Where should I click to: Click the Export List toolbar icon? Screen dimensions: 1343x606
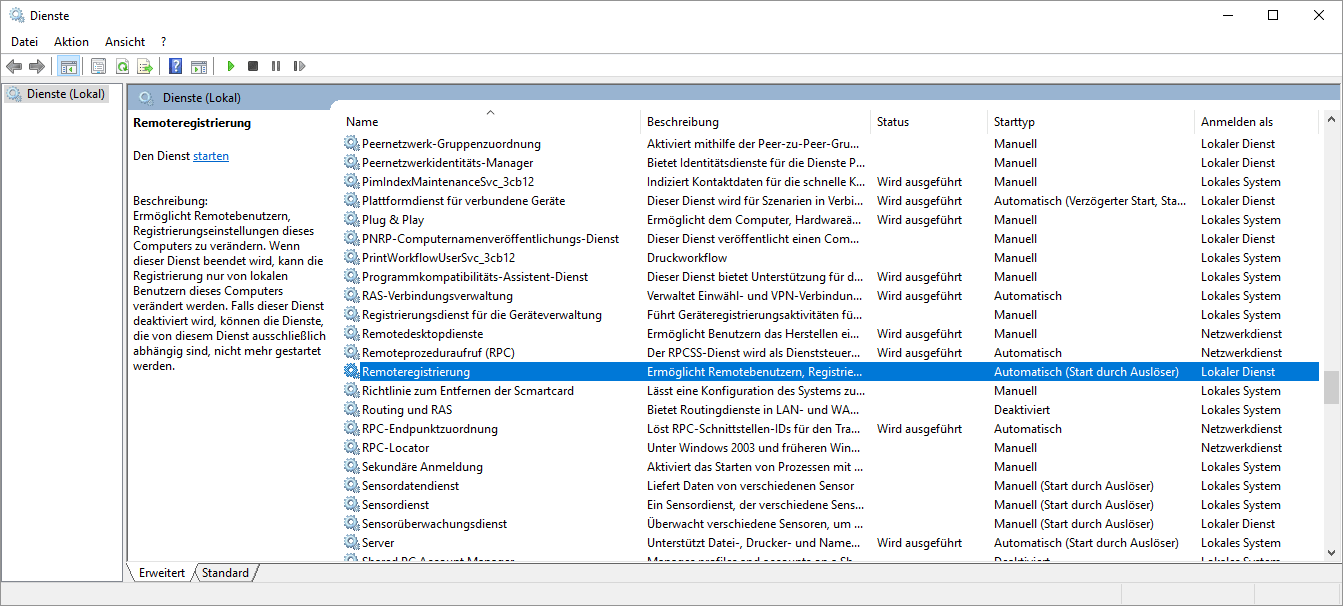[145, 66]
